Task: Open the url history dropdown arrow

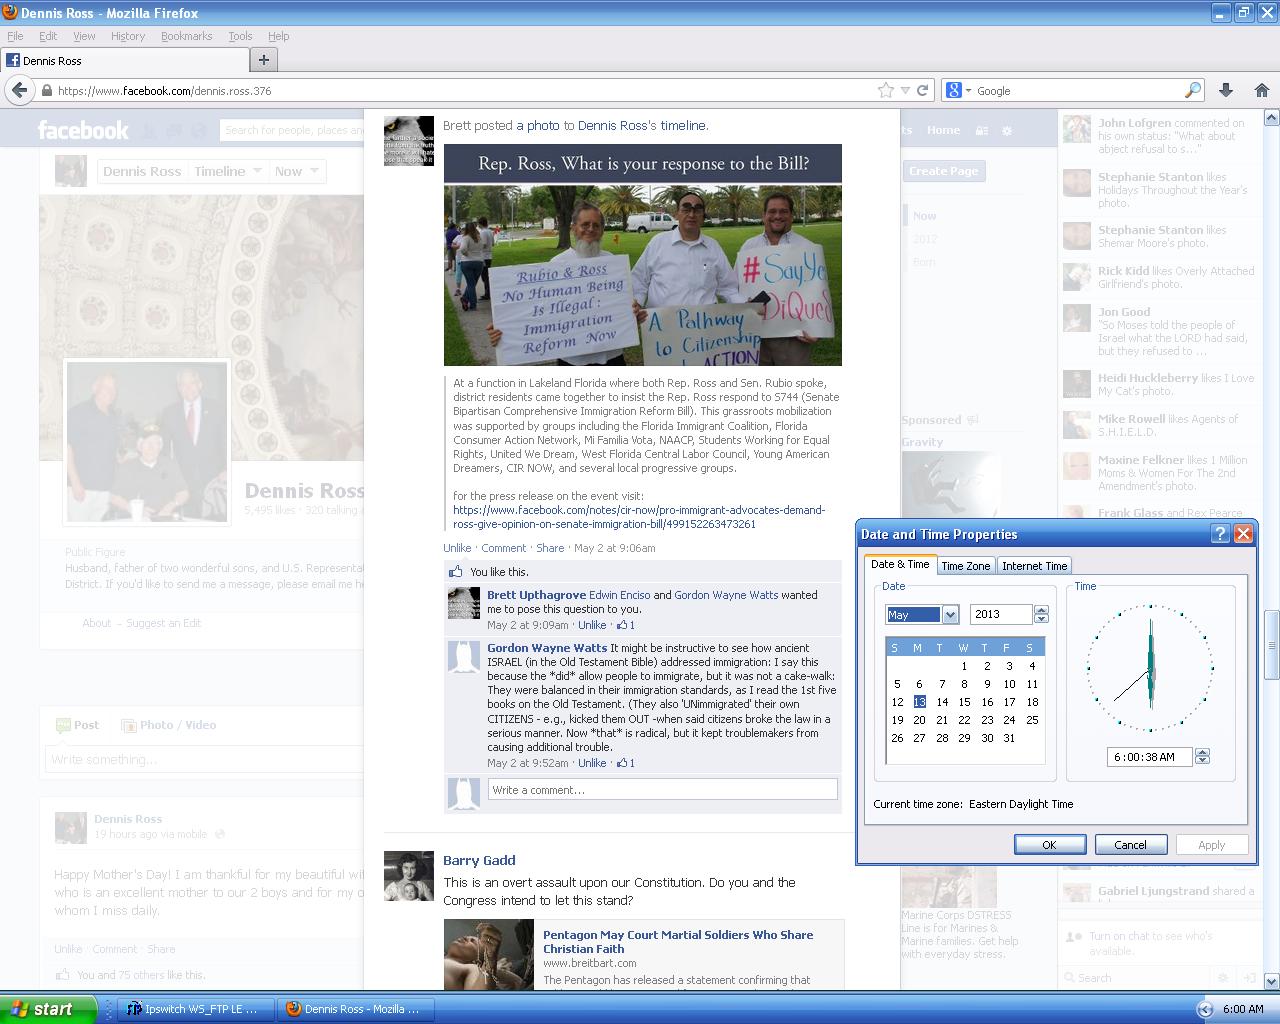Action: (905, 90)
